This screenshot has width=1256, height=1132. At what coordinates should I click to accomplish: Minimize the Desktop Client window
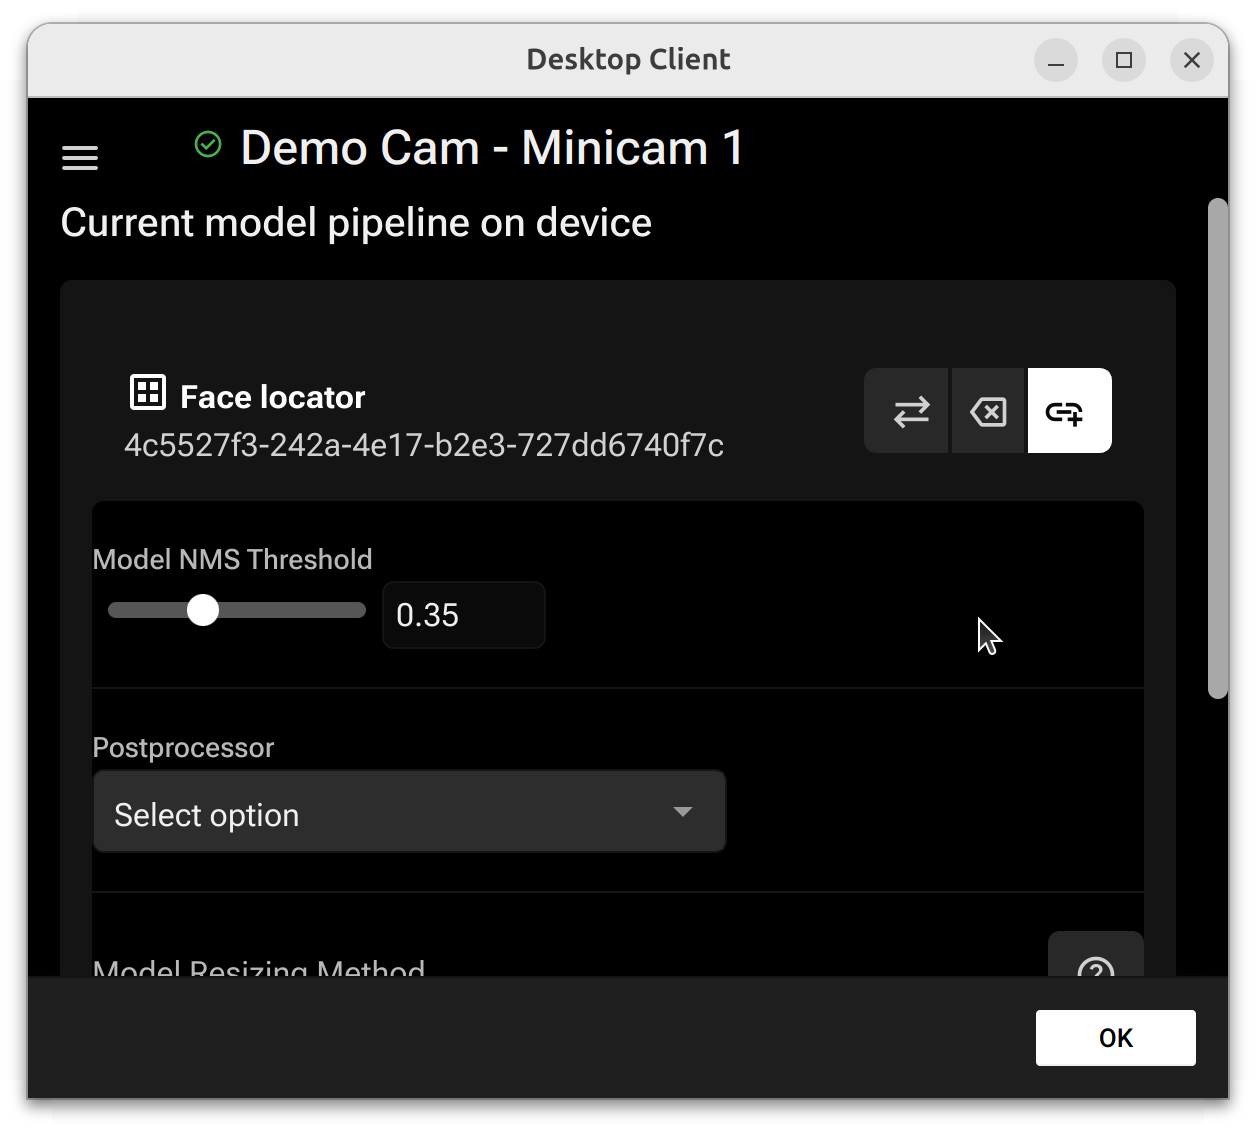click(x=1055, y=61)
